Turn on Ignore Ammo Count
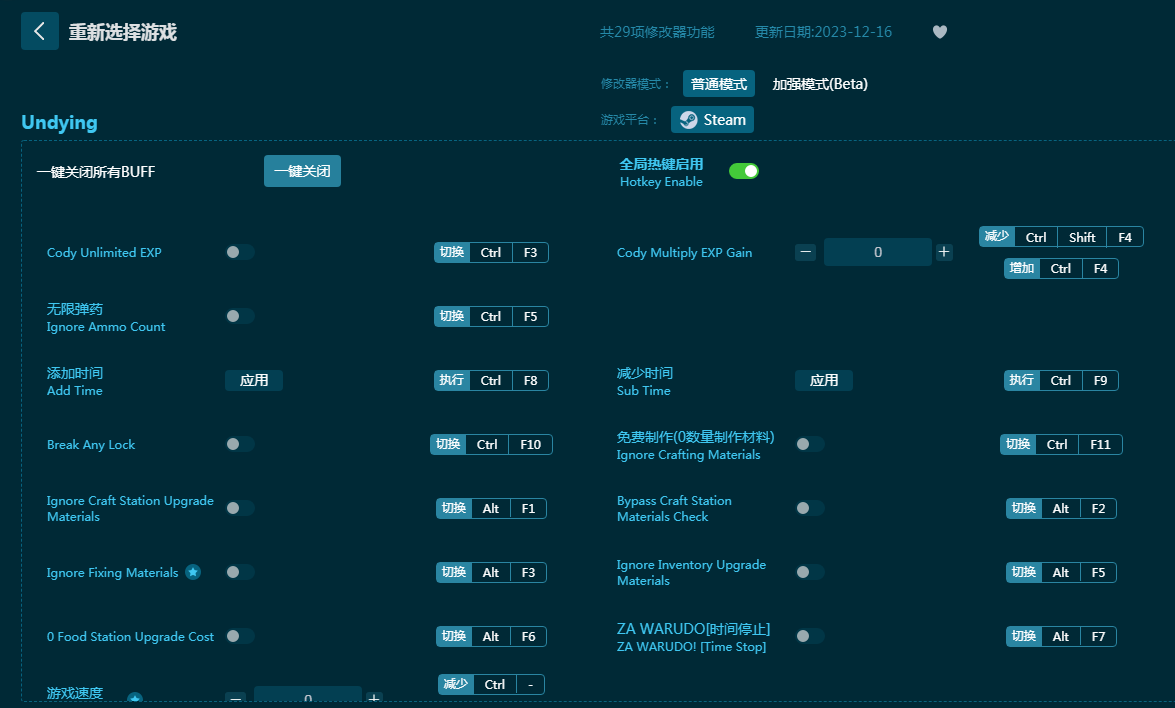The width and height of the screenshot is (1175, 708). click(x=240, y=316)
